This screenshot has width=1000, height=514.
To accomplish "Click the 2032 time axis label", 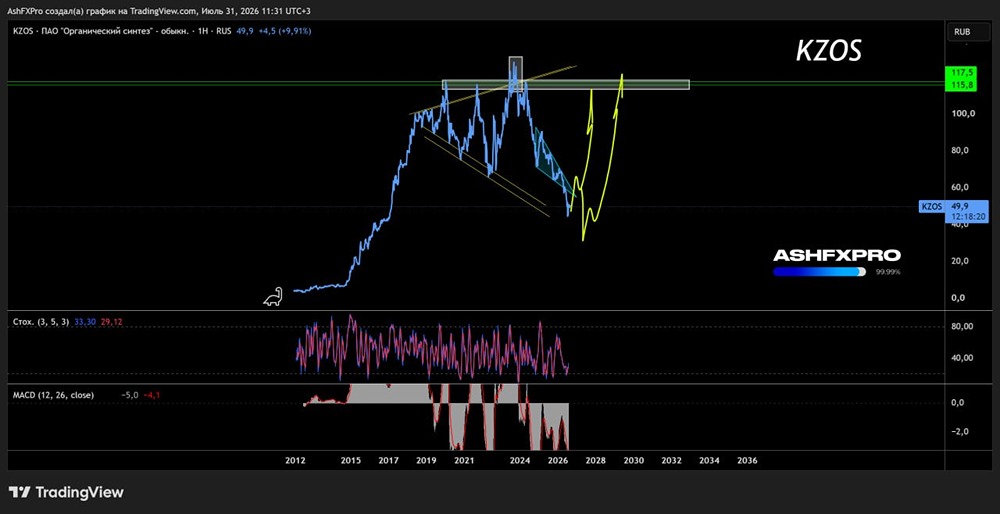I will pos(671,460).
